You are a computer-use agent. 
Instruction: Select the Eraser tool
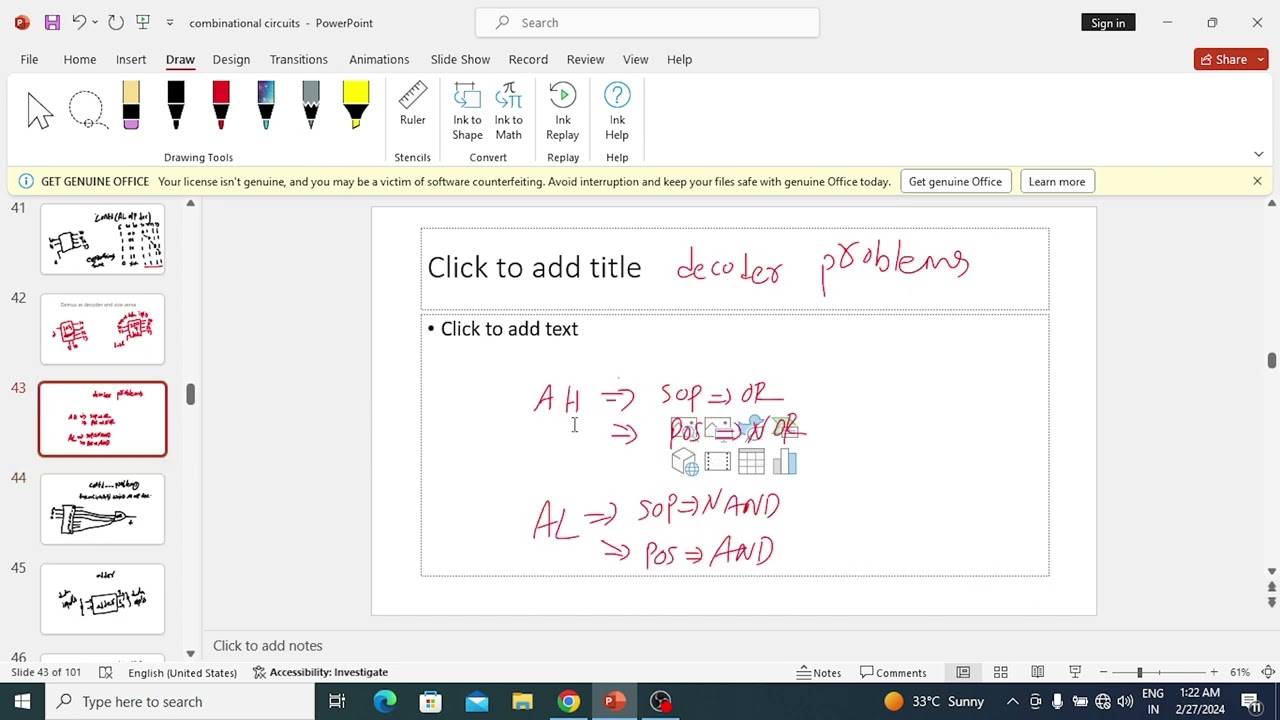[x=131, y=105]
